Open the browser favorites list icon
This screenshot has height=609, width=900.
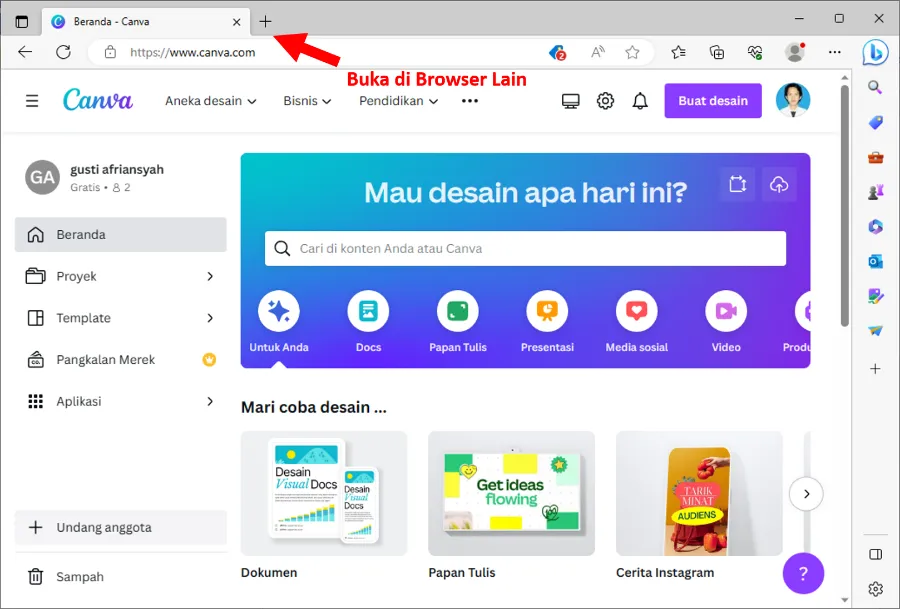click(x=678, y=52)
